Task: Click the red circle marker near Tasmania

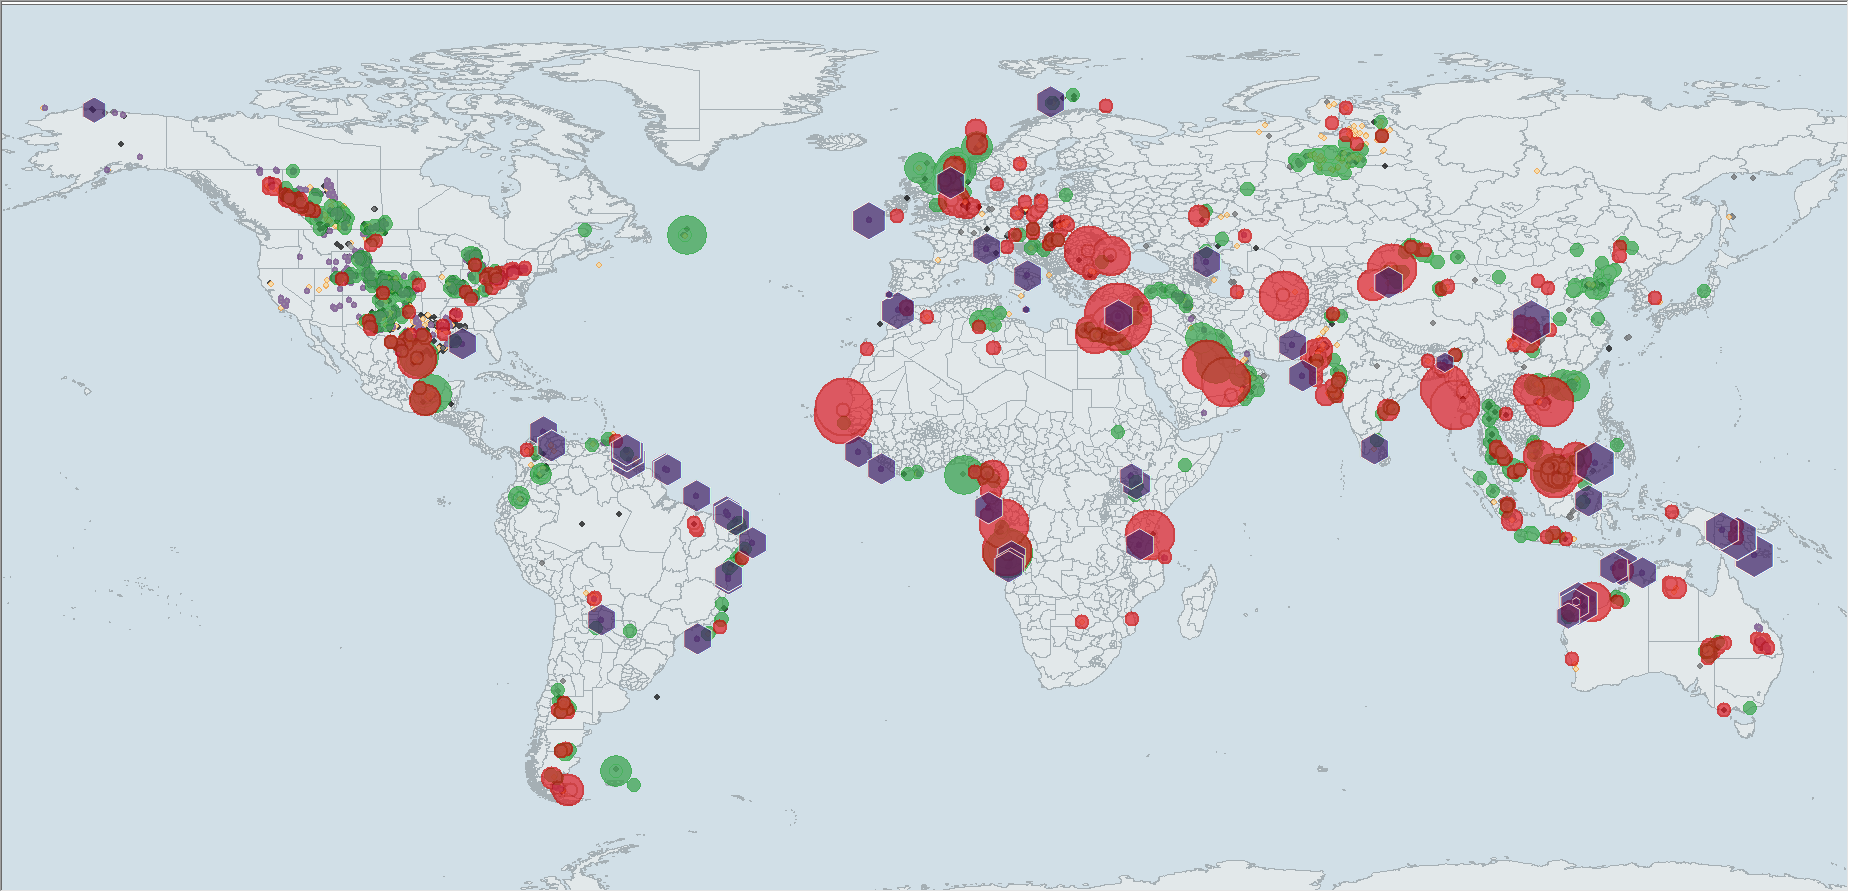Action: tap(1723, 710)
